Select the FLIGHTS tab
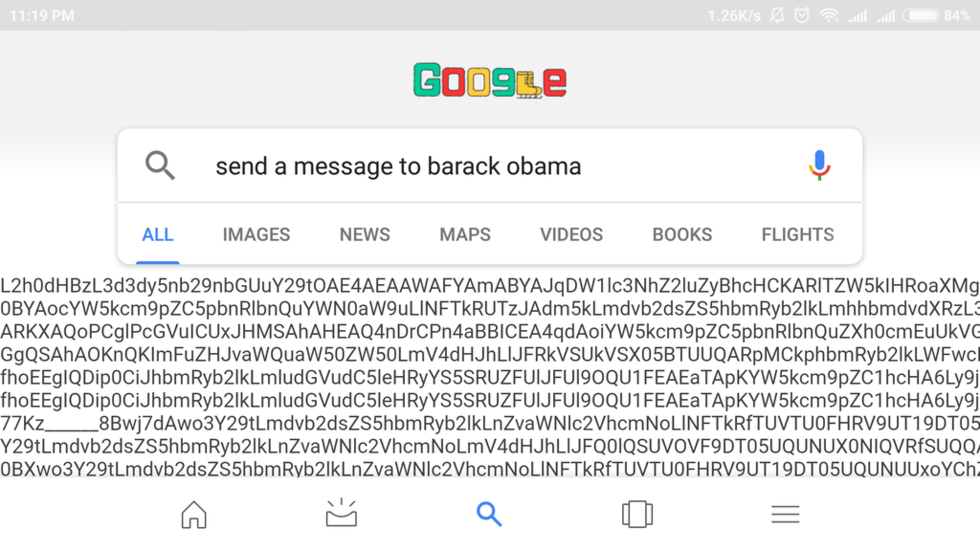This screenshot has width=980, height=551. (x=797, y=235)
